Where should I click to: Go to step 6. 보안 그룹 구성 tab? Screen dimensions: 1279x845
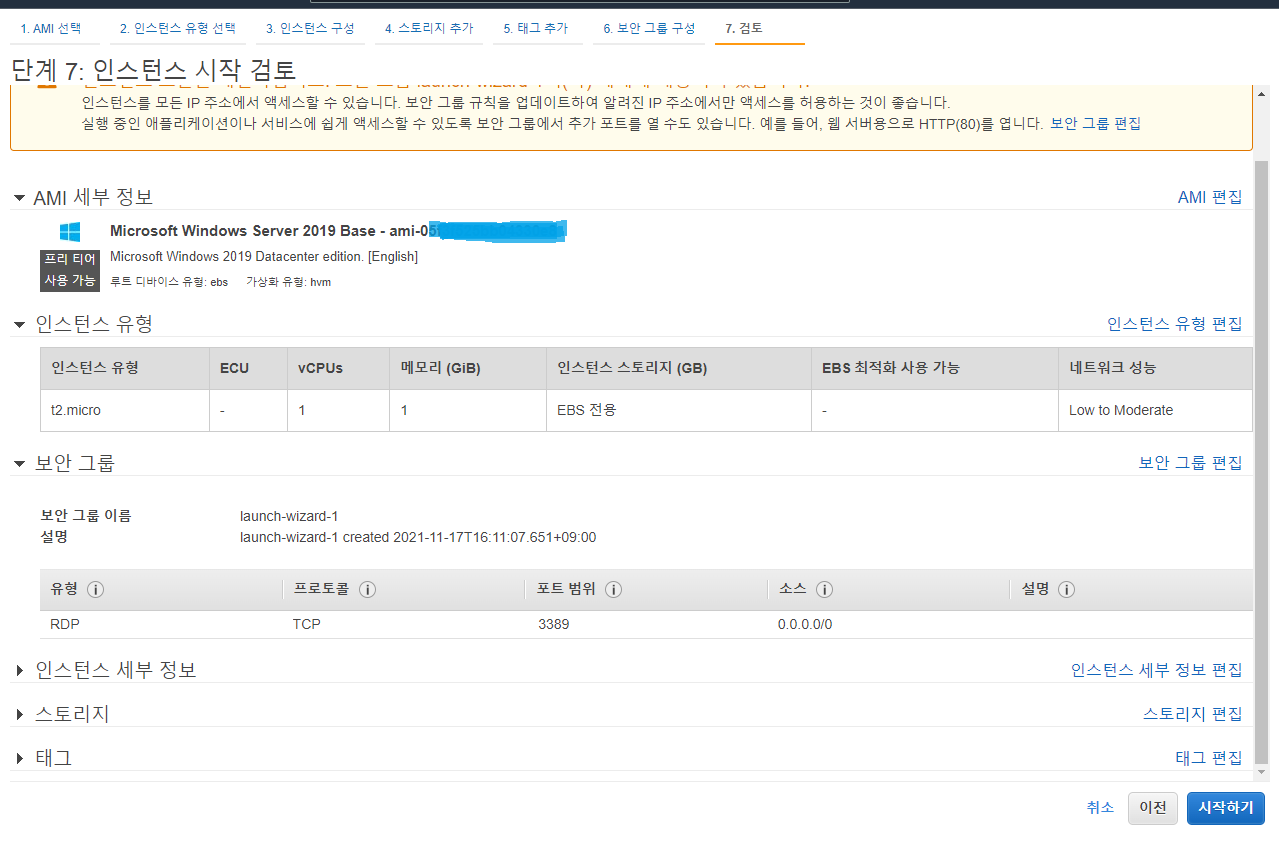649,29
